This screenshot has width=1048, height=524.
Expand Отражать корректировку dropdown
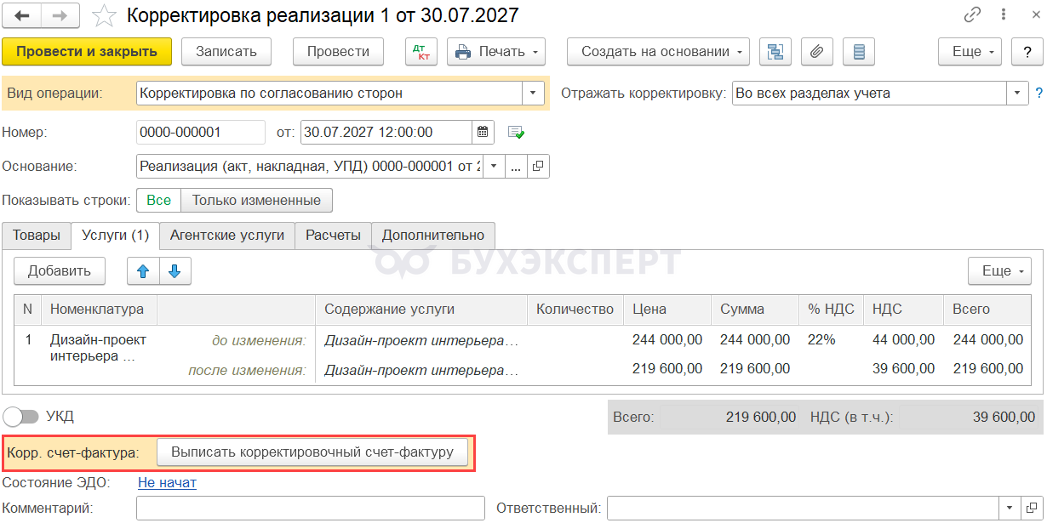click(1017, 93)
